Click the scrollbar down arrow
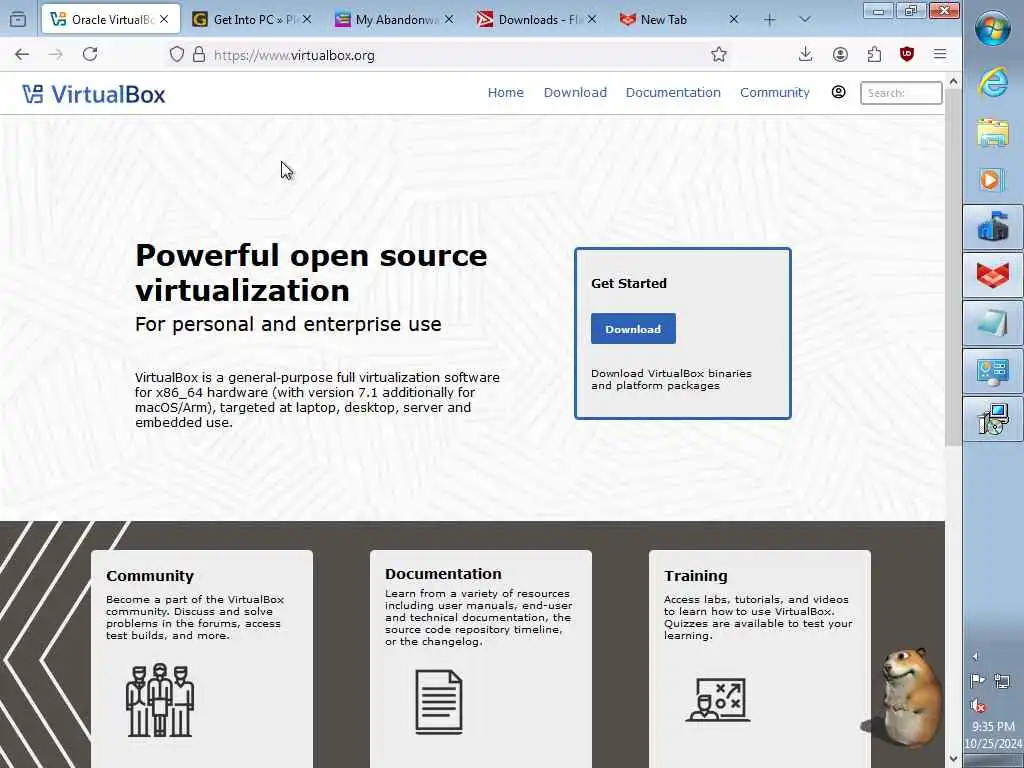Screen dimensions: 1024x768 pos(953,759)
